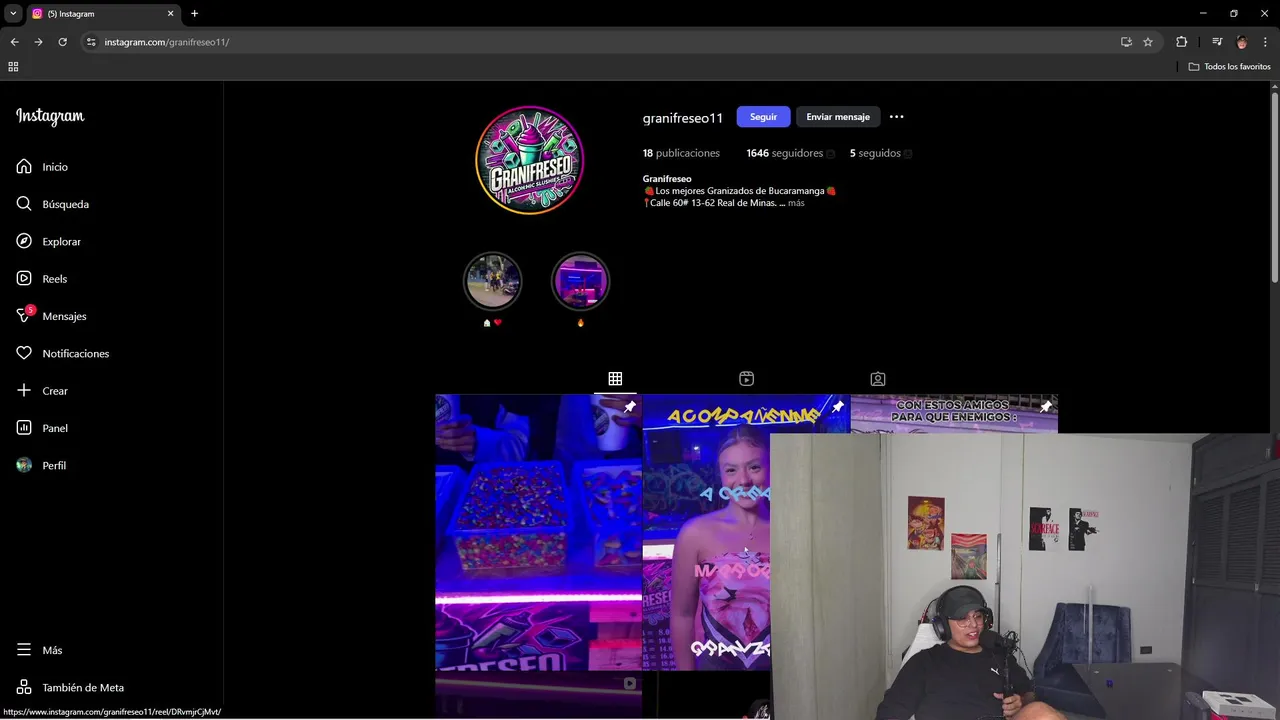Click browser forward arrow
1280x720 pixels.
38,42
